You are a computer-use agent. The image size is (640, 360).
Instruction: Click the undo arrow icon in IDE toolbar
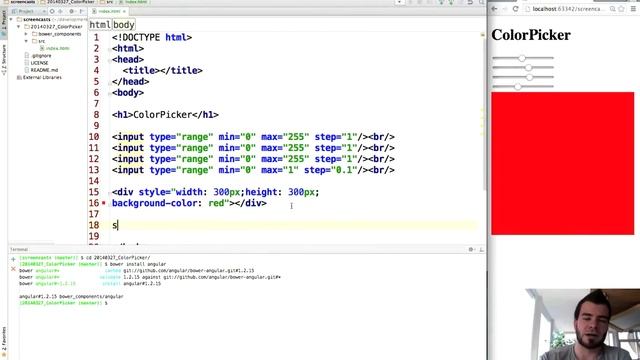tap(470, 2)
